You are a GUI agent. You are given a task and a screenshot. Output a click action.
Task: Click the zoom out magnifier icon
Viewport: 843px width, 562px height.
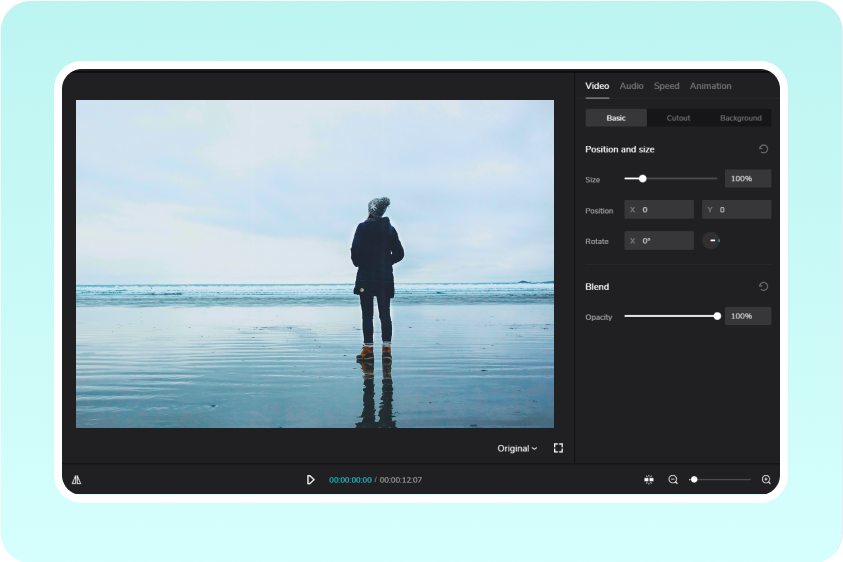[673, 479]
